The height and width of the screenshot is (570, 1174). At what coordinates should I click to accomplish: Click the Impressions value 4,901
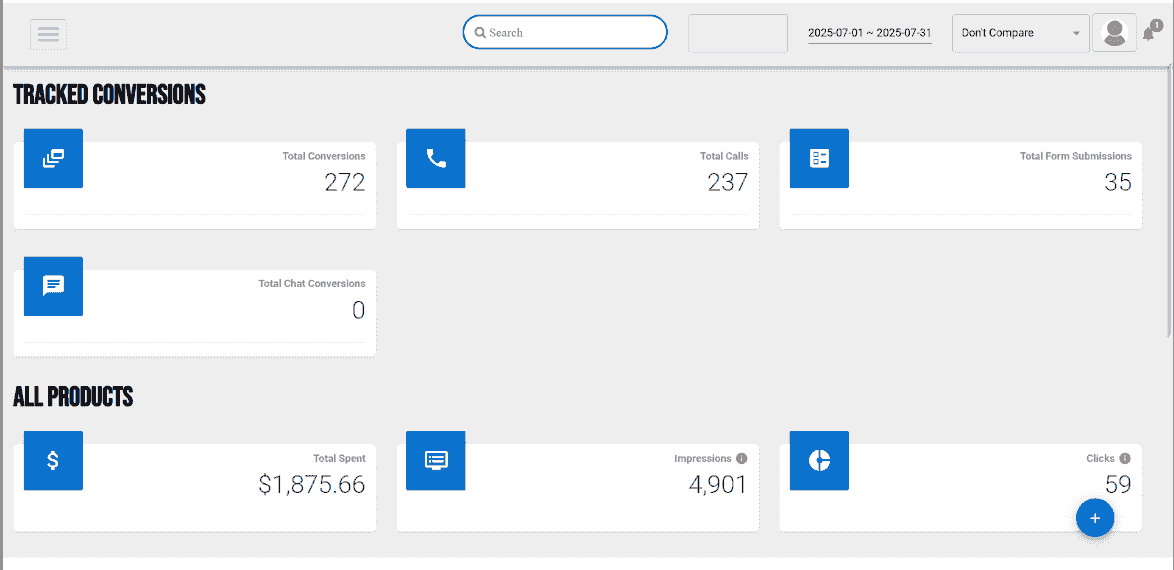tap(718, 485)
